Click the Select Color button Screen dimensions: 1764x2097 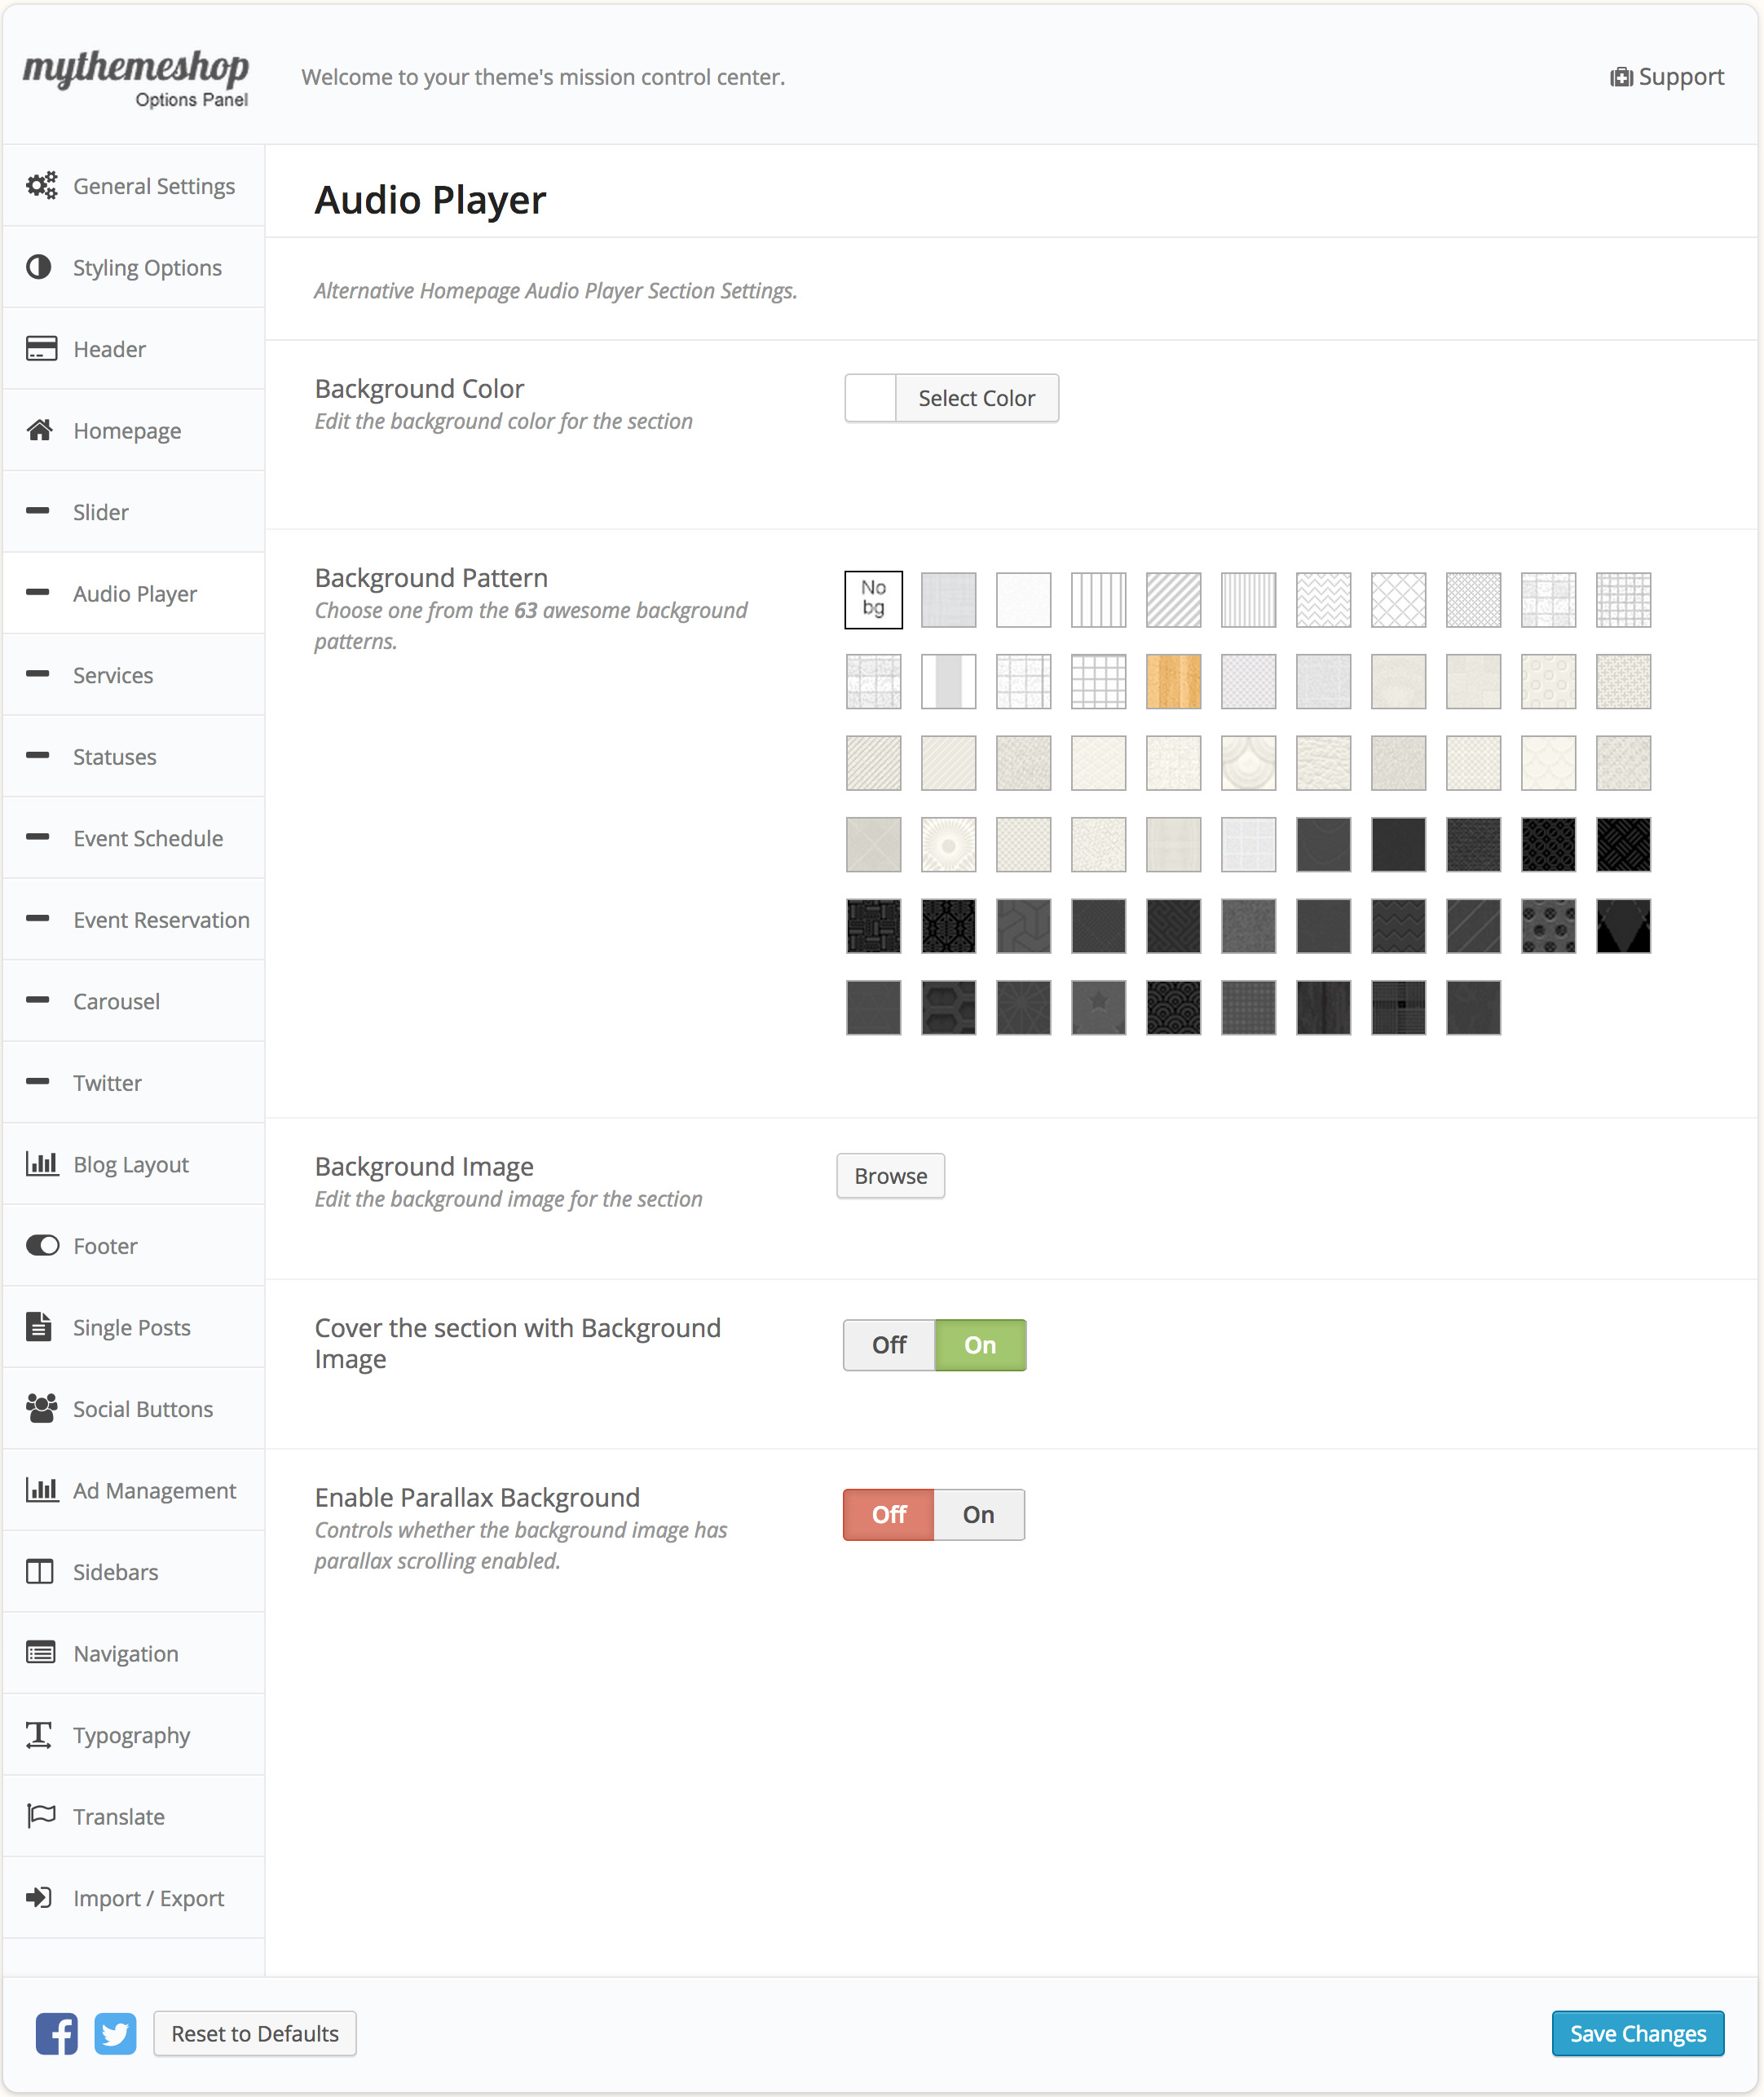click(976, 398)
